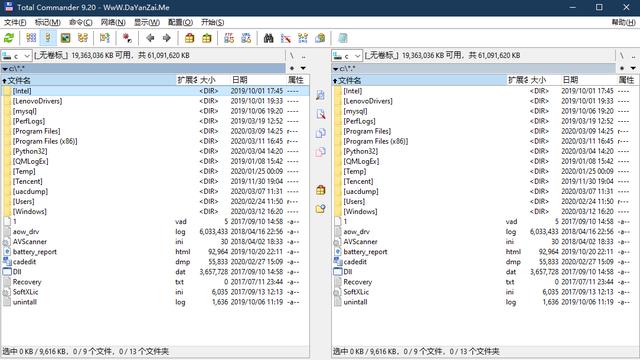
Task: Click the green Refresh toolbar icon
Action: click(x=9, y=38)
